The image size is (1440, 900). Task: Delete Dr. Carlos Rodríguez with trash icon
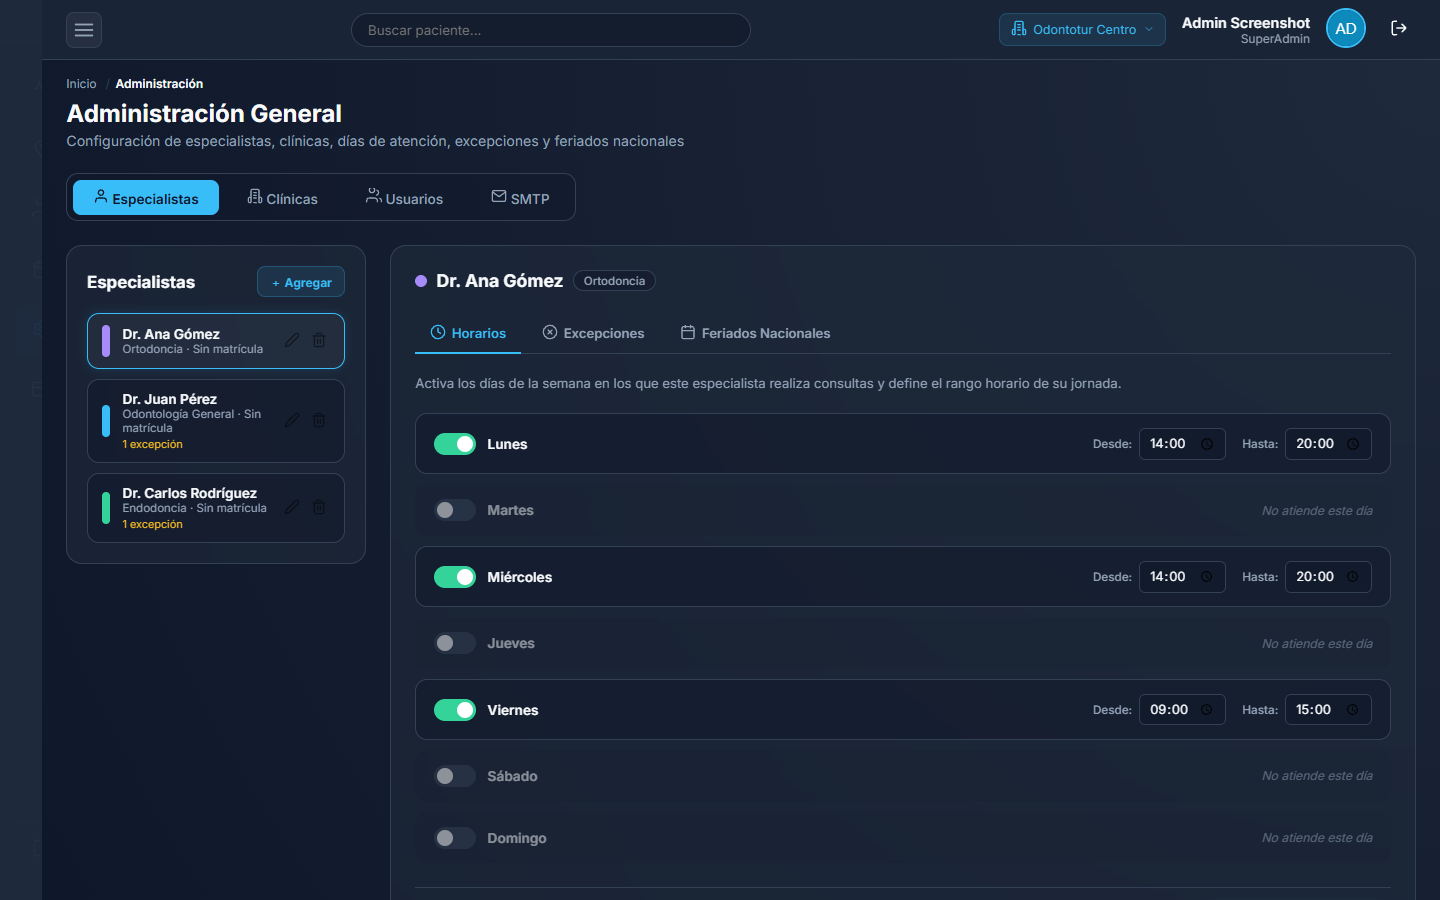point(319,508)
